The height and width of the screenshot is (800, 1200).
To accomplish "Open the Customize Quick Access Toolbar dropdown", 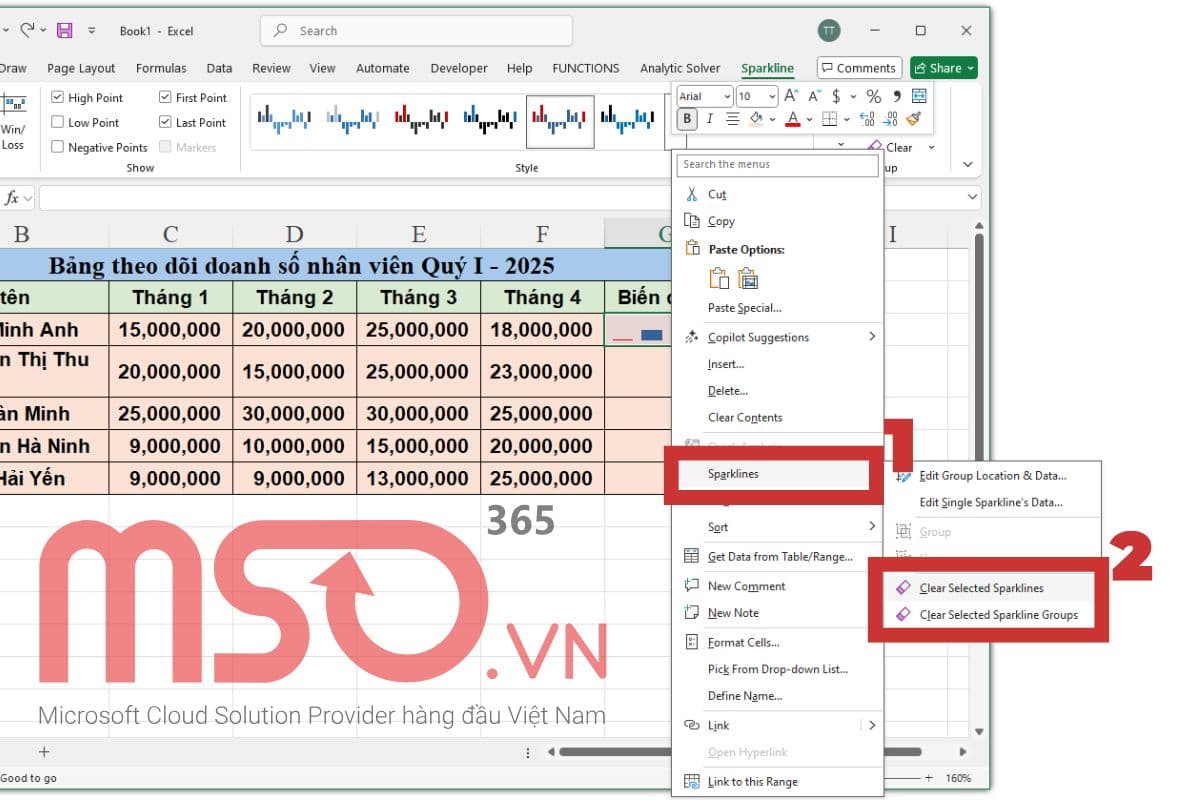I will [91, 31].
